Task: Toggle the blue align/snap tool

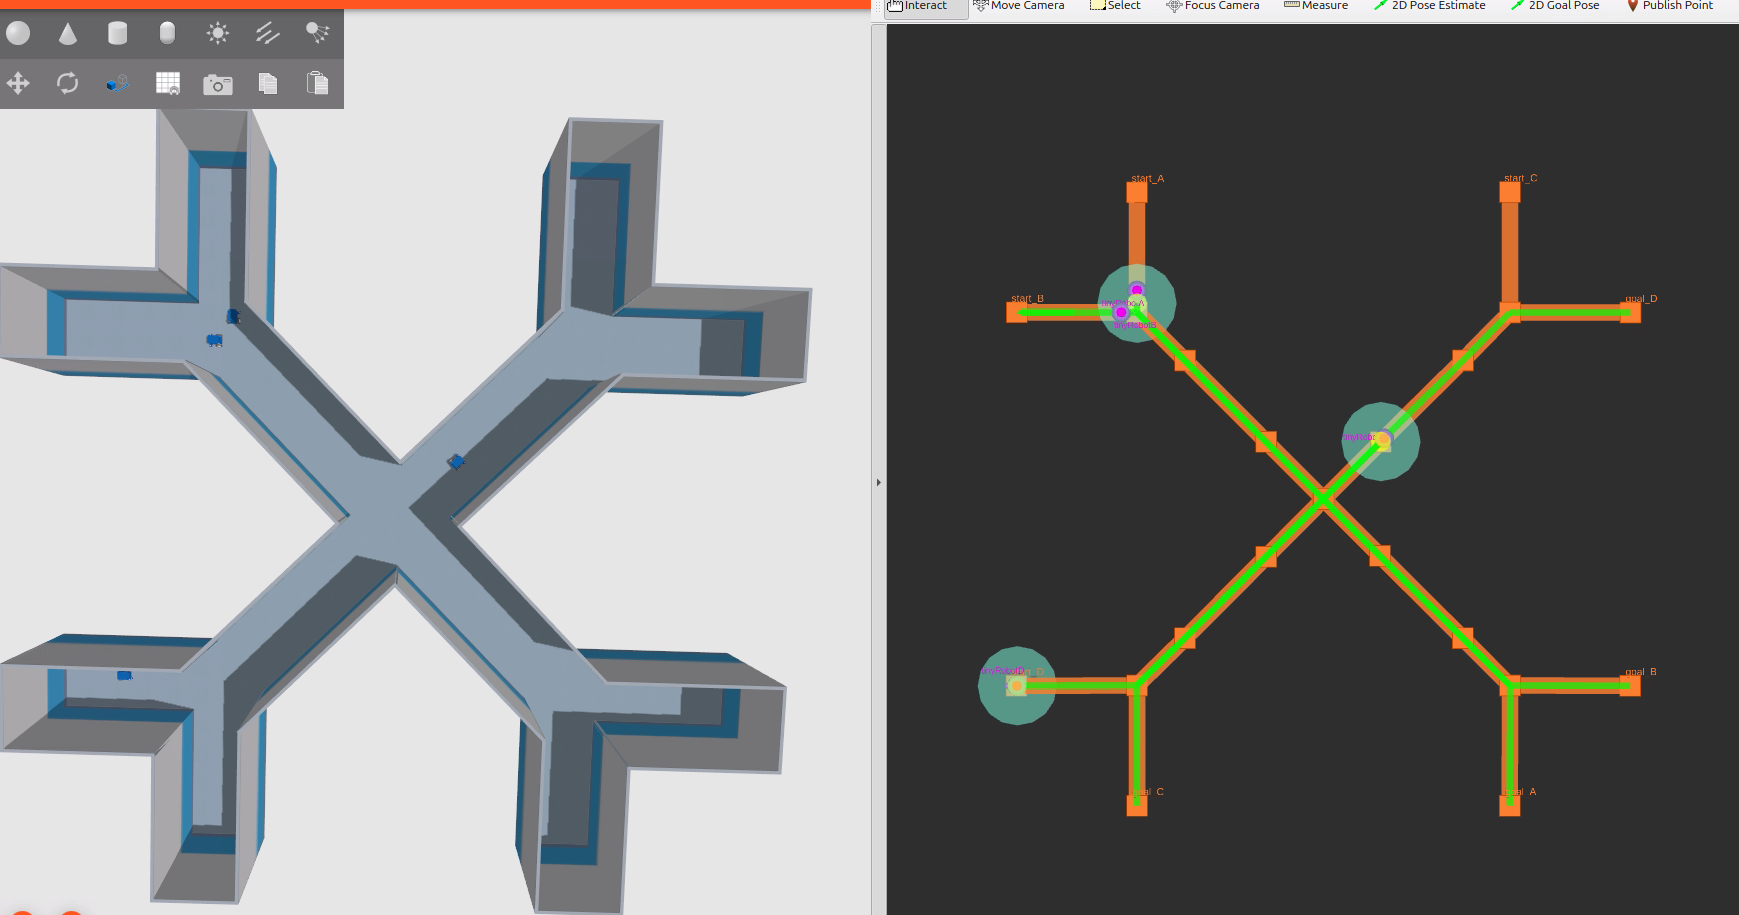Action: tap(117, 83)
